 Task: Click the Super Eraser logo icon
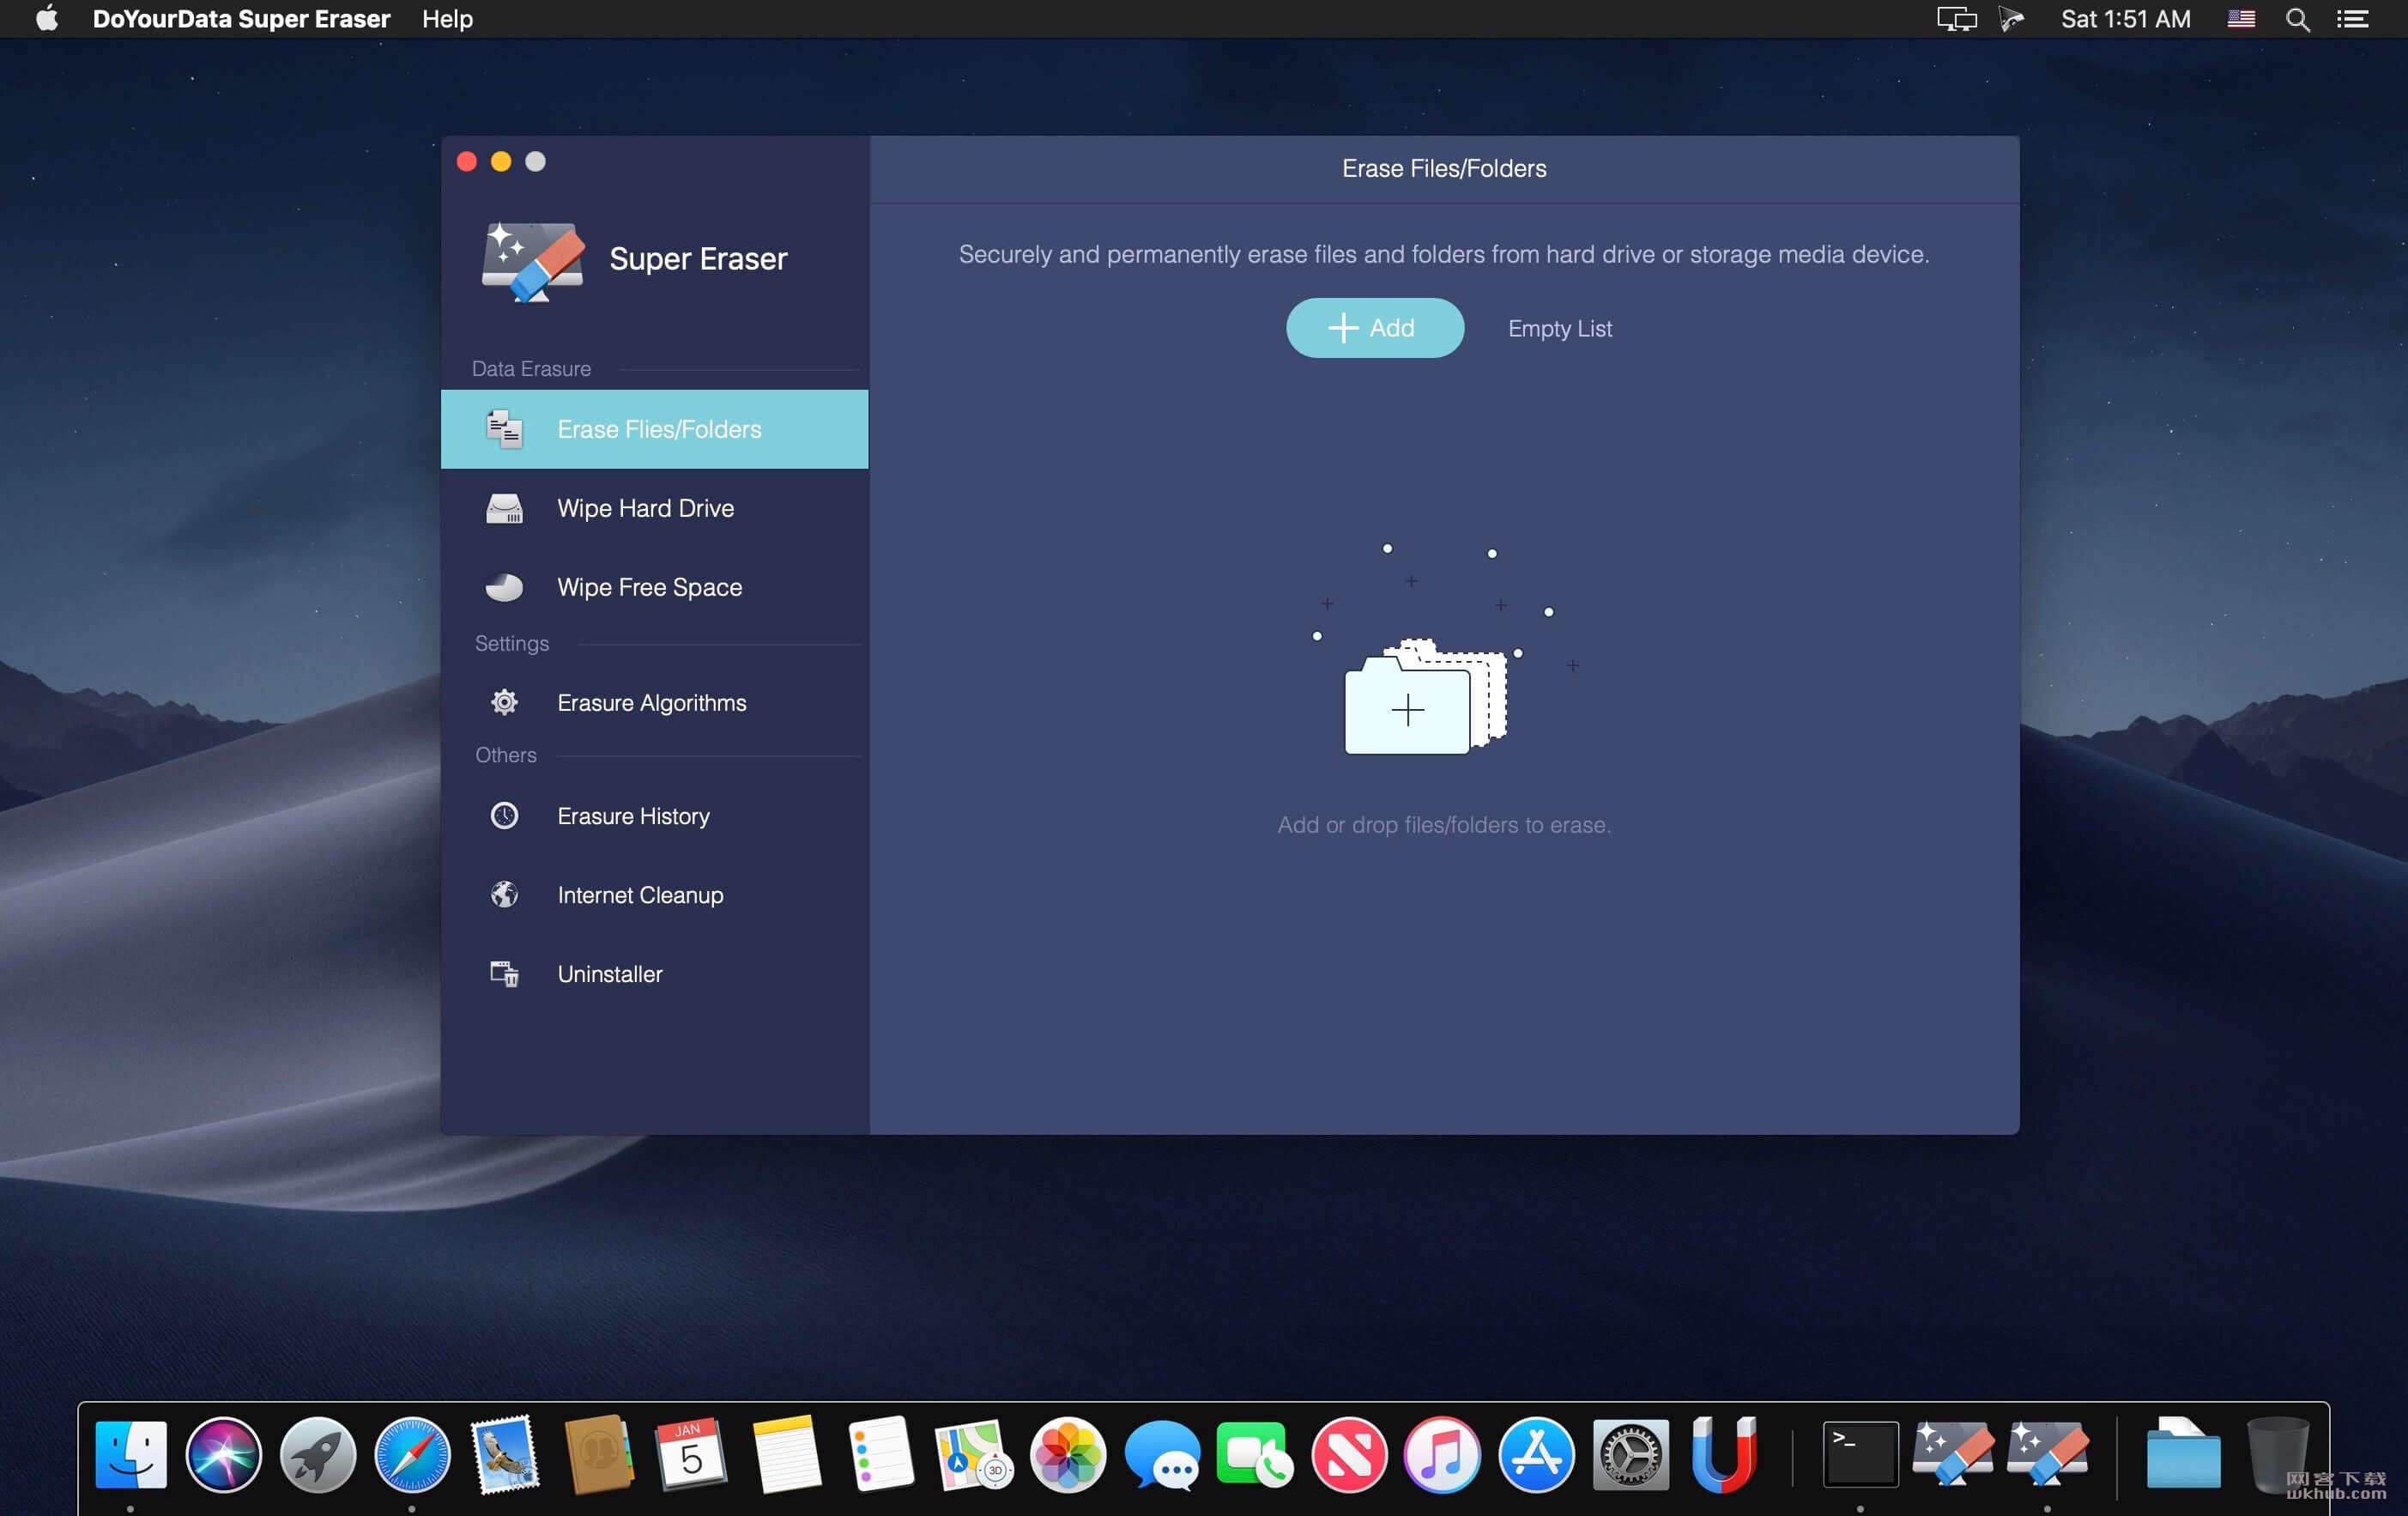click(x=532, y=261)
